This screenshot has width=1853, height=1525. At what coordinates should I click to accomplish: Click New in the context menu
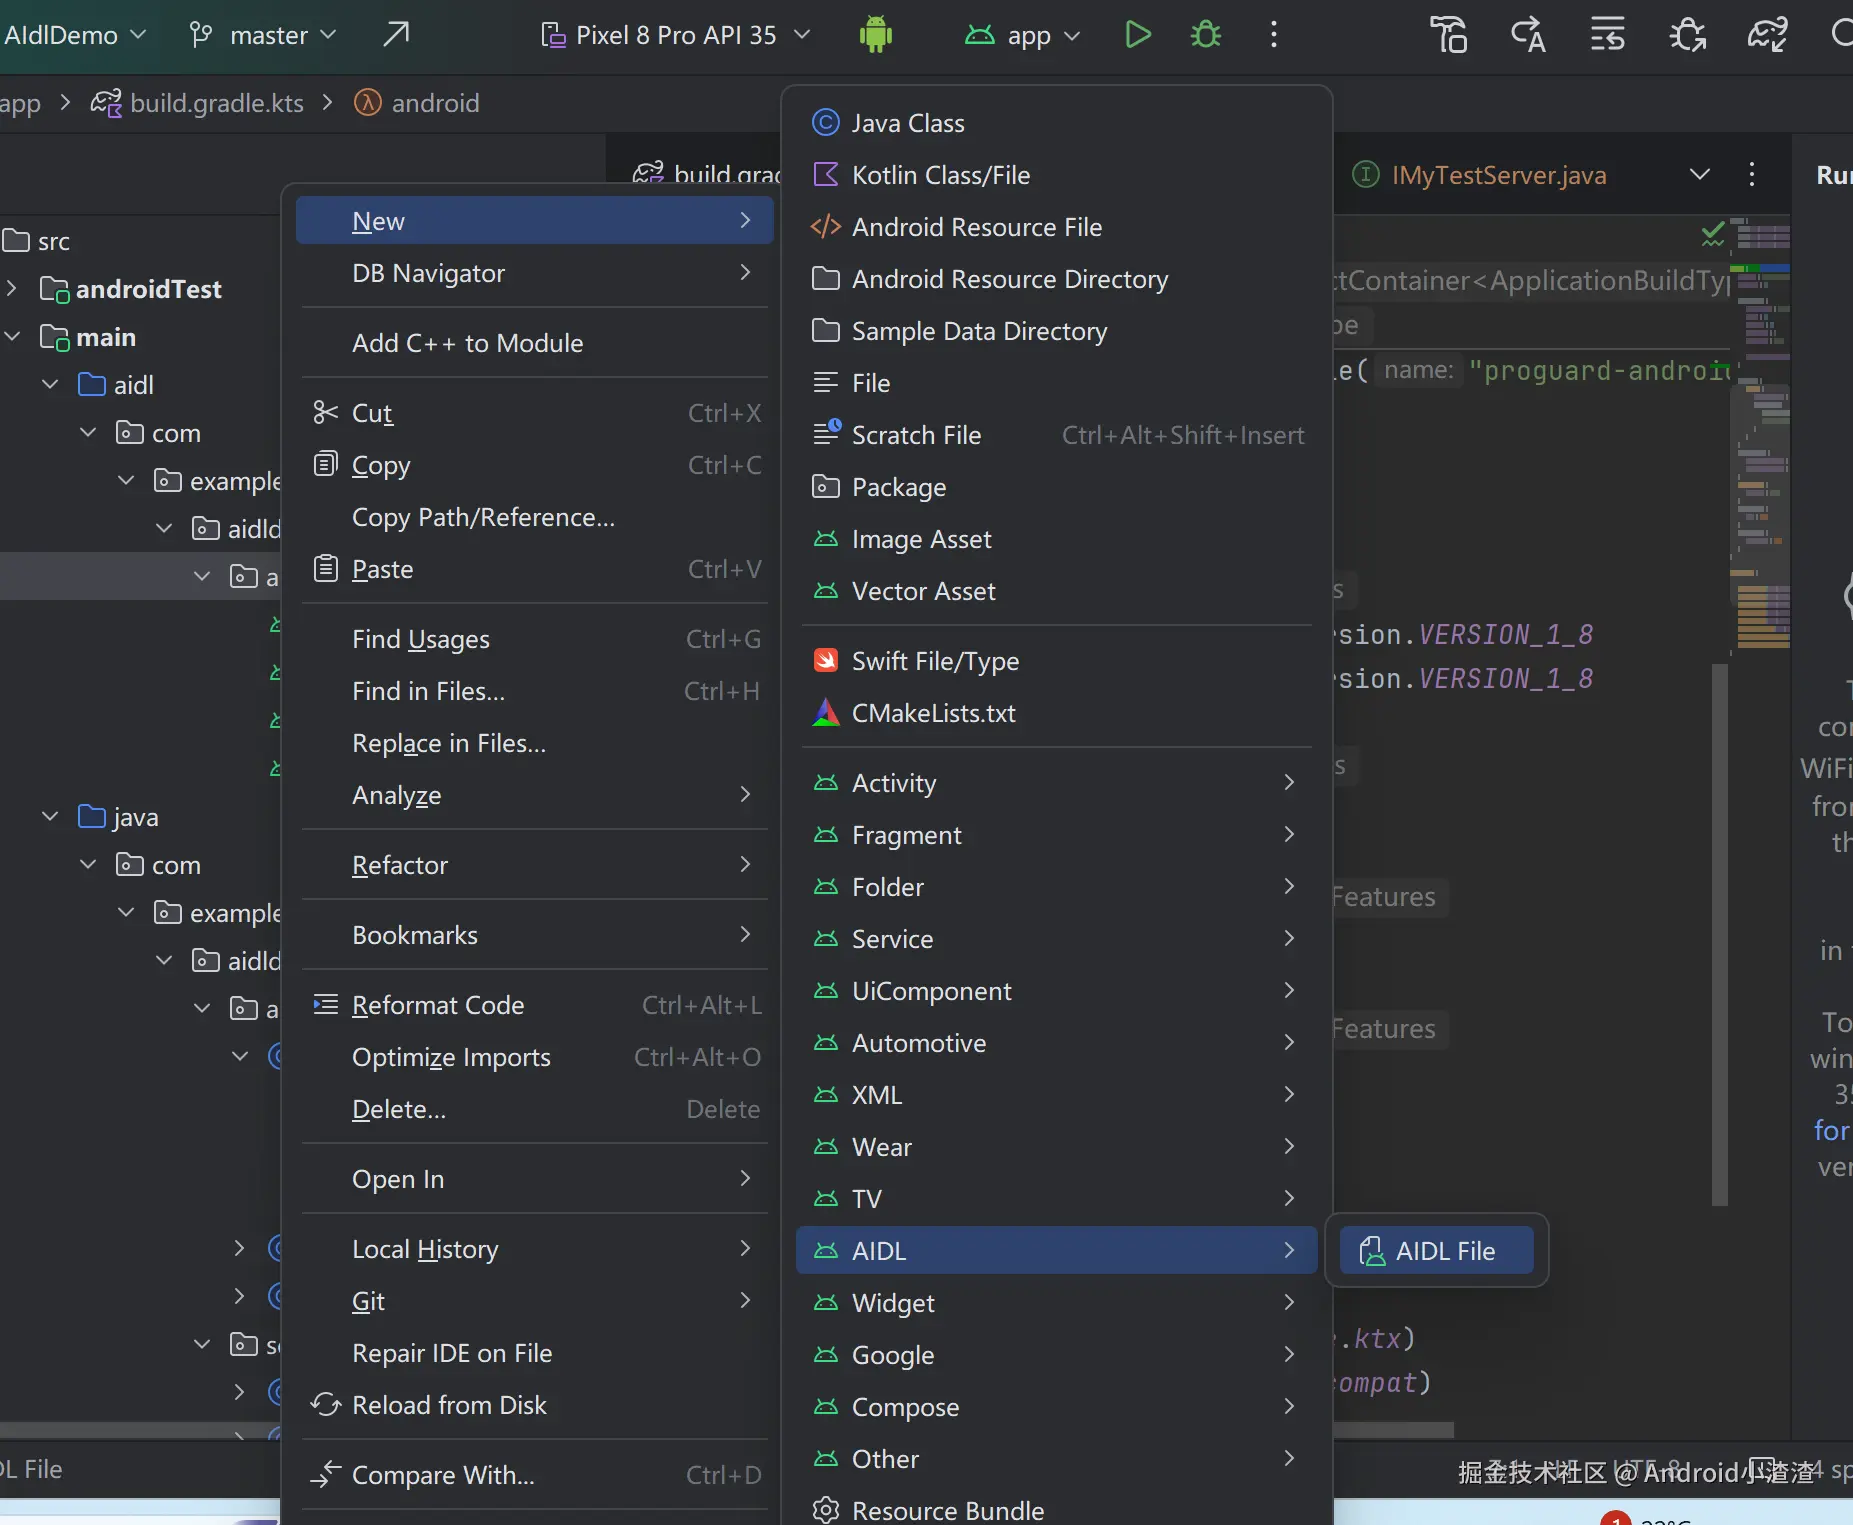click(x=535, y=221)
